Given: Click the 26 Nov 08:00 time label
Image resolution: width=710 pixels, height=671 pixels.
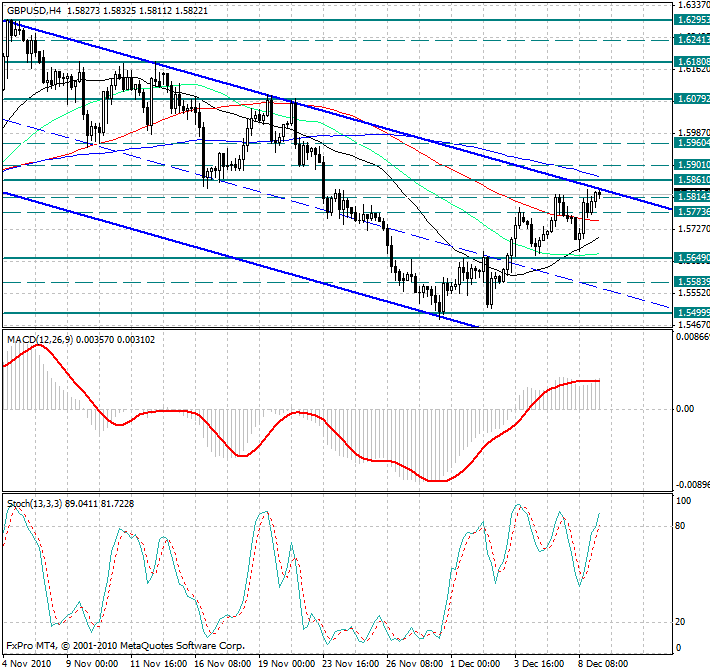Looking at the screenshot, I should pos(414,664).
